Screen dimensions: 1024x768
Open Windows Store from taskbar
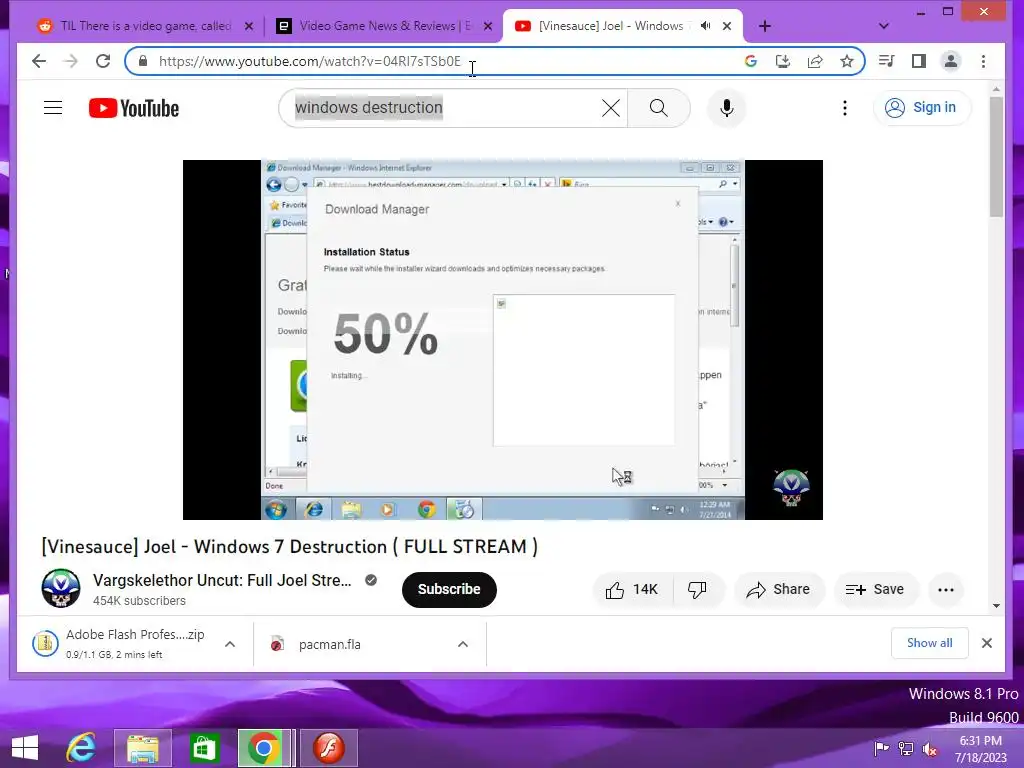click(204, 748)
